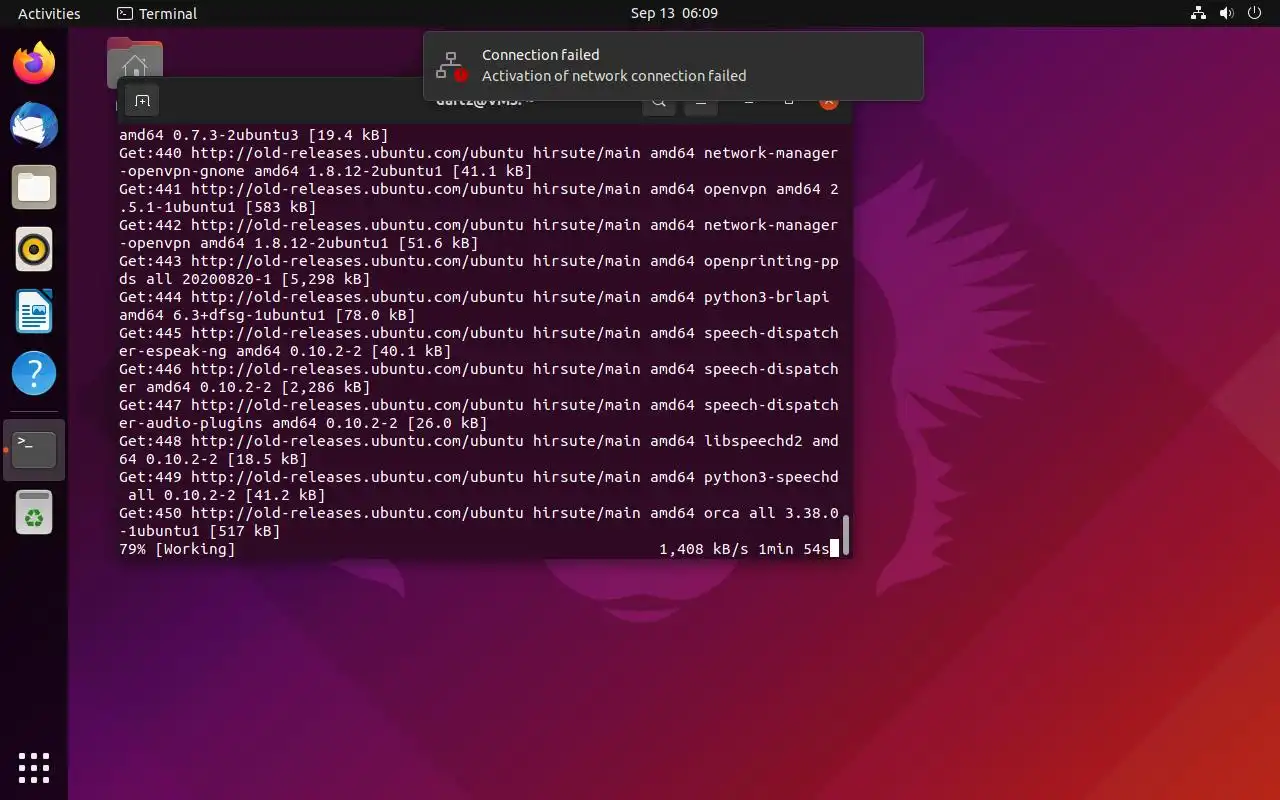Select the Terminal icon in the dock

tap(34, 450)
